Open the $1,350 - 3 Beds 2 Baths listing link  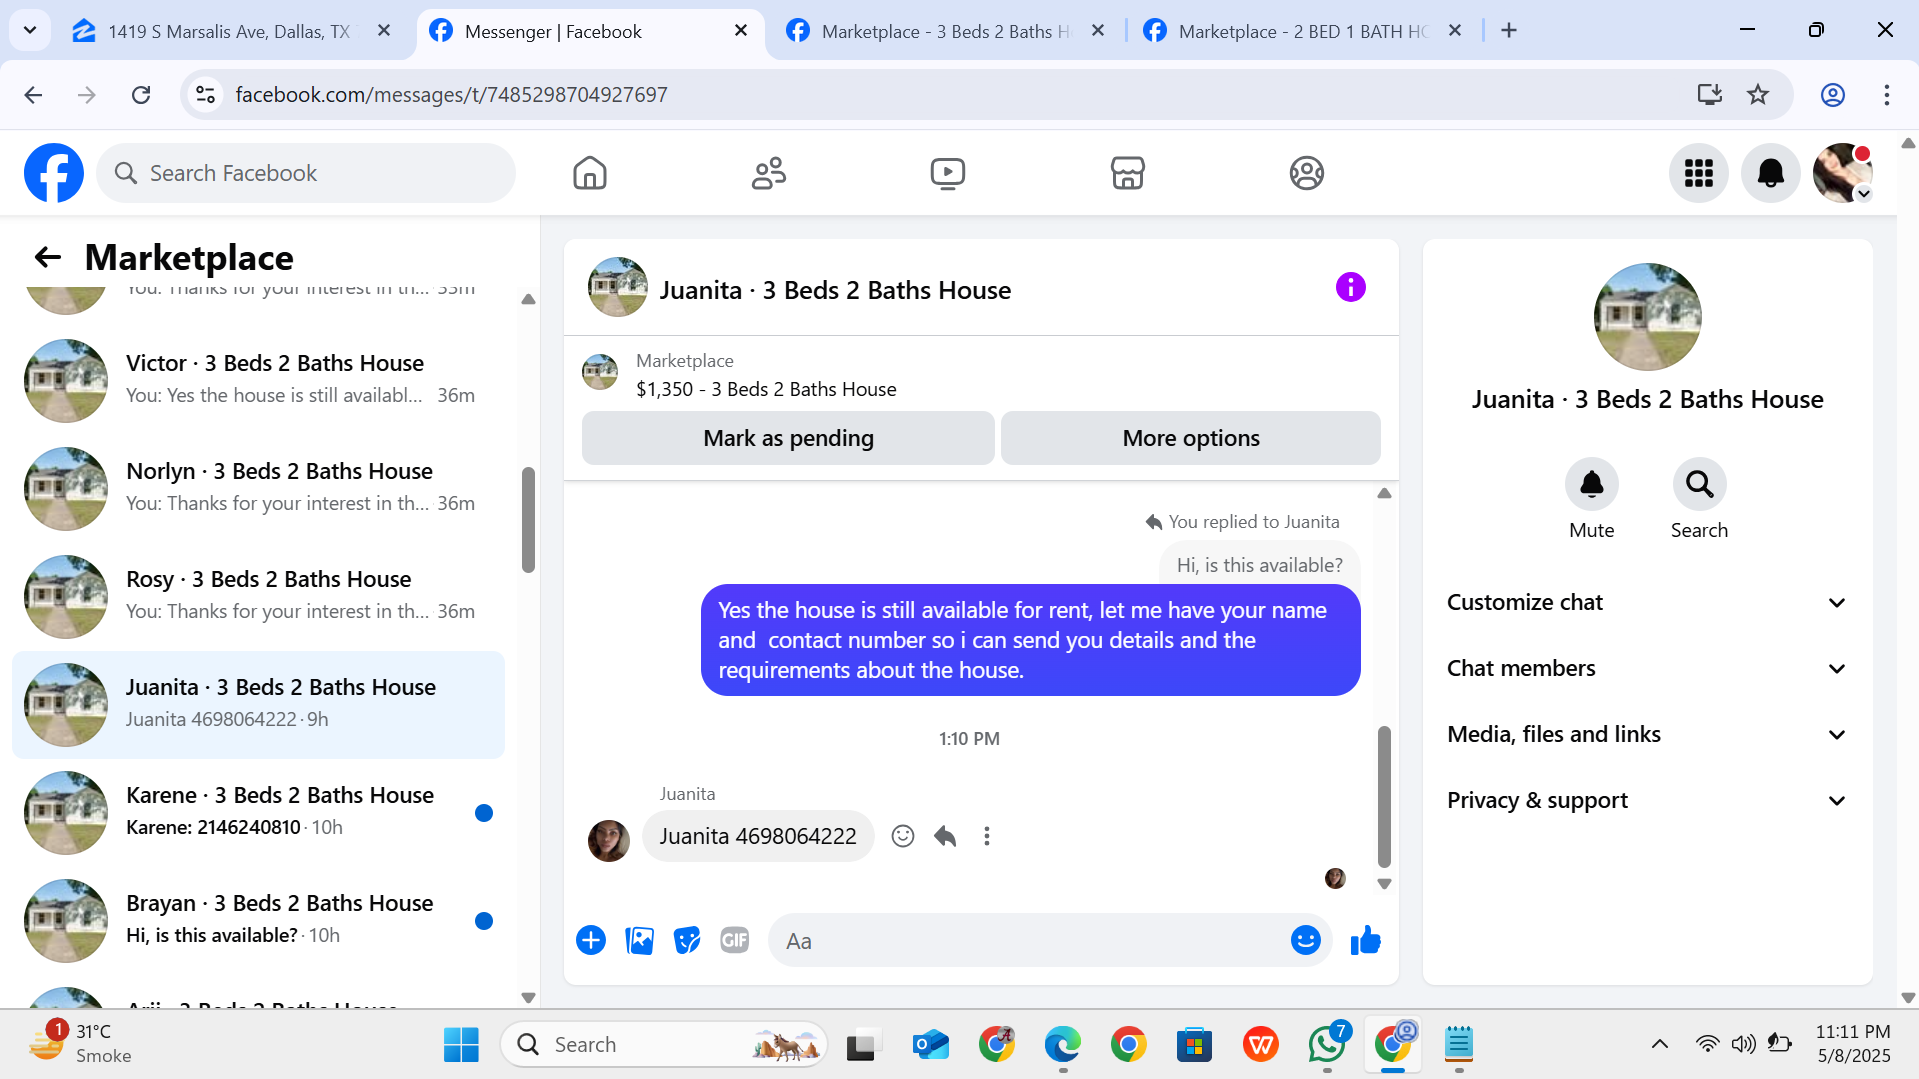(x=766, y=389)
